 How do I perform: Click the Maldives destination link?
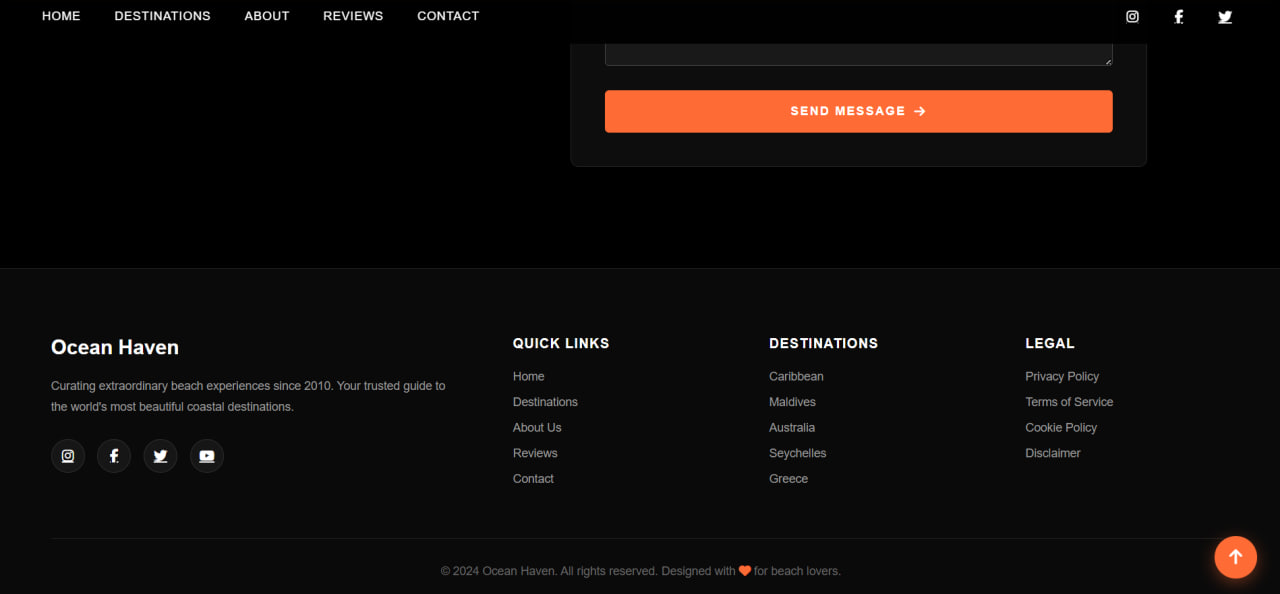(792, 401)
